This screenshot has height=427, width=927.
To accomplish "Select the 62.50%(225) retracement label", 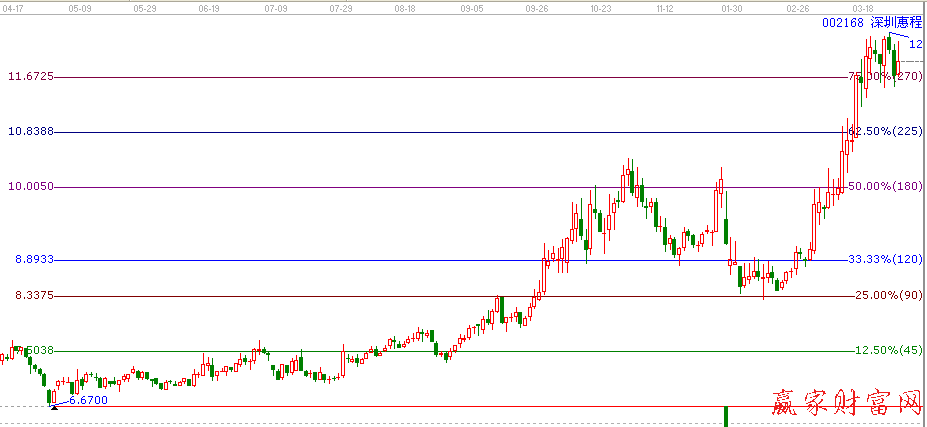I will (884, 131).
